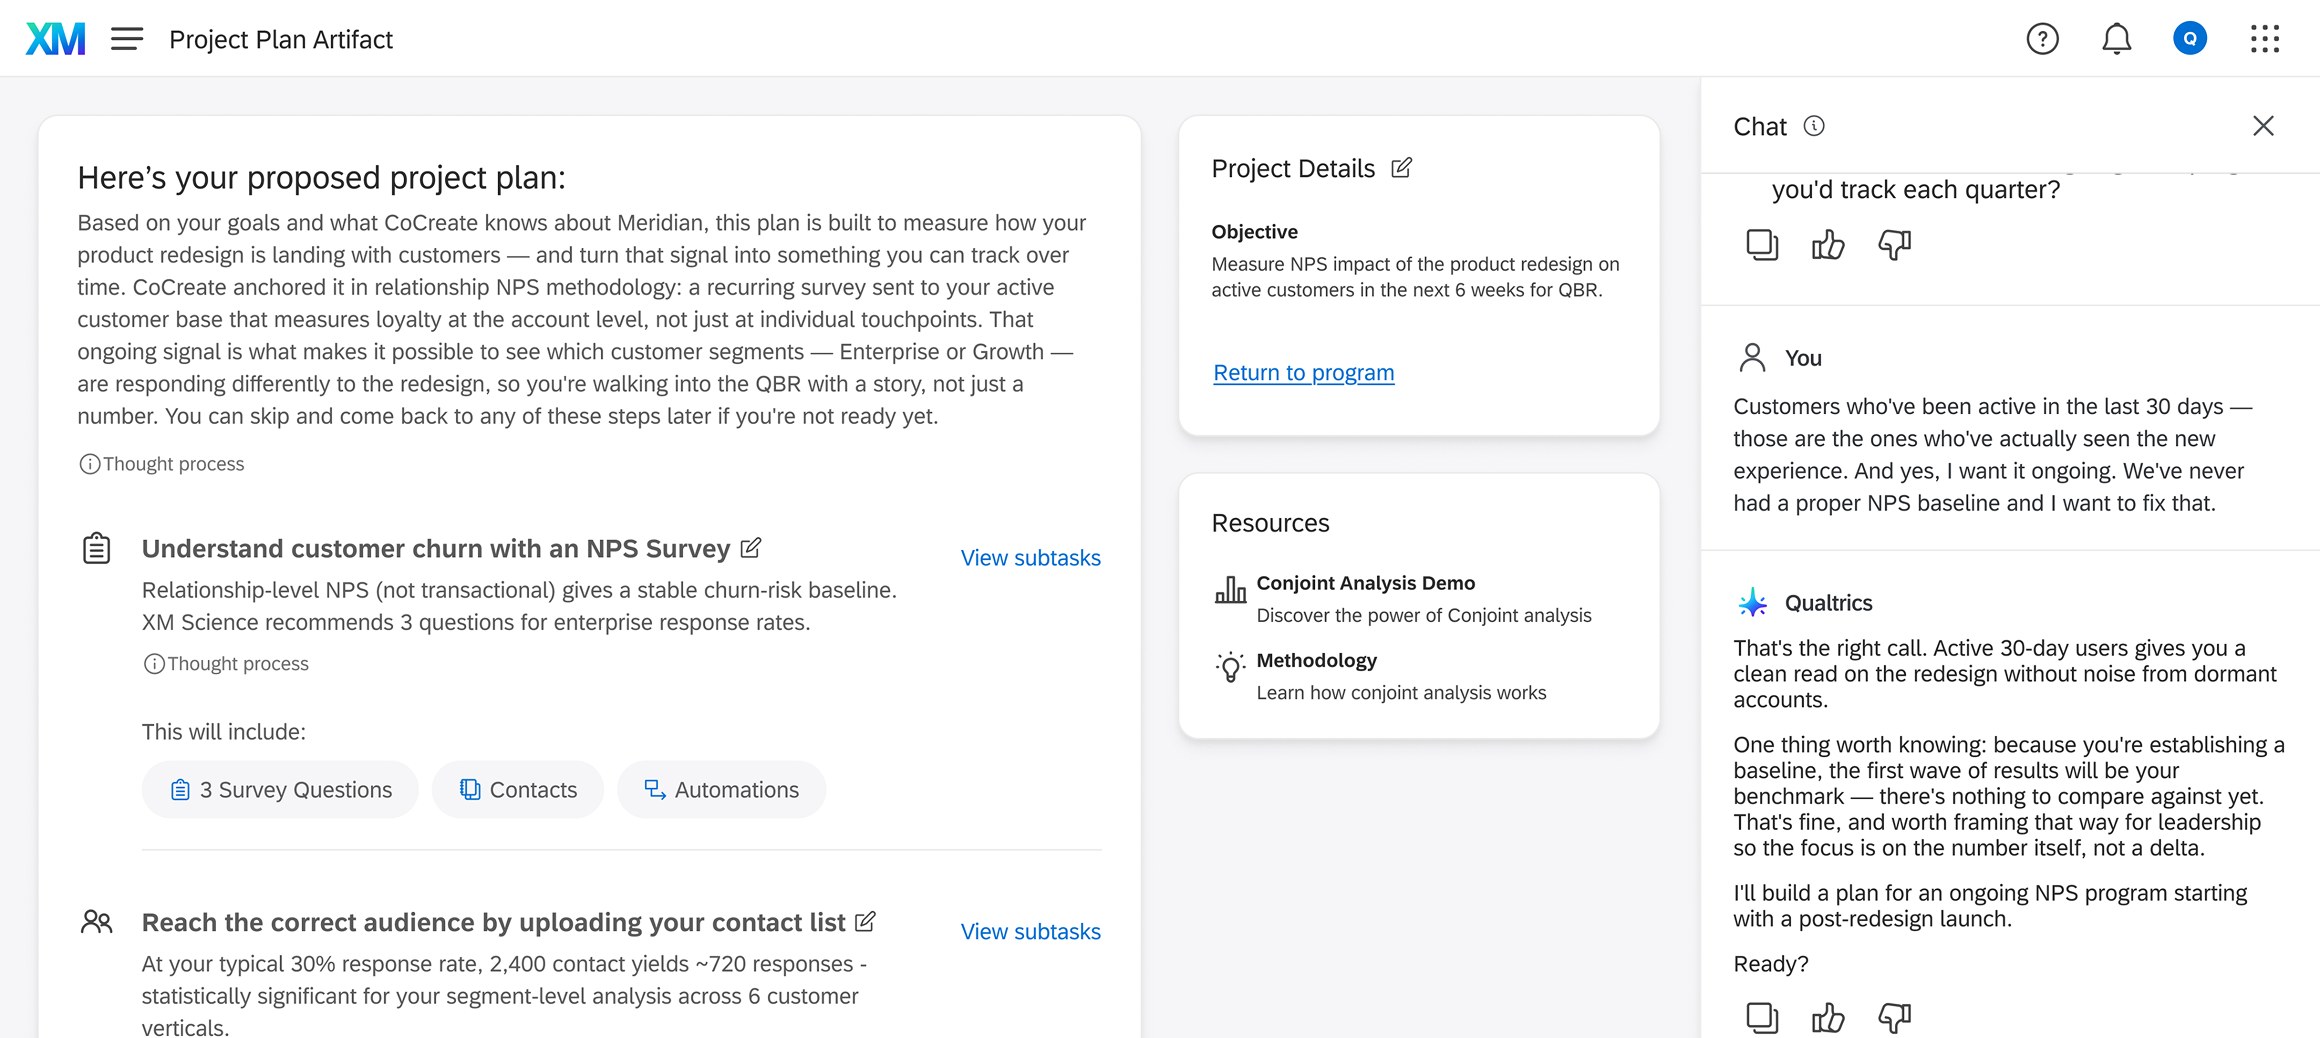Expand Thought process under the project plan intro
The width and height of the screenshot is (2320, 1038).
(x=162, y=464)
